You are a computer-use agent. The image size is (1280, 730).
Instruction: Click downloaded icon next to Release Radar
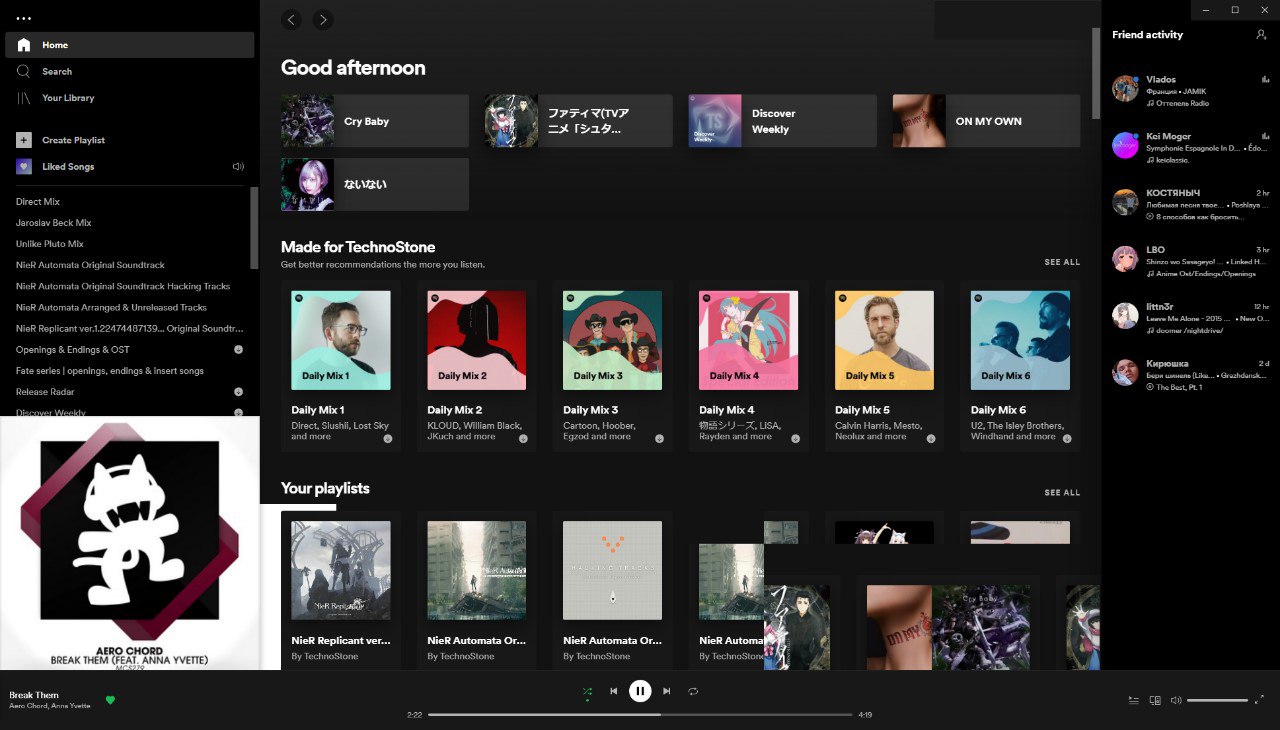[238, 392]
